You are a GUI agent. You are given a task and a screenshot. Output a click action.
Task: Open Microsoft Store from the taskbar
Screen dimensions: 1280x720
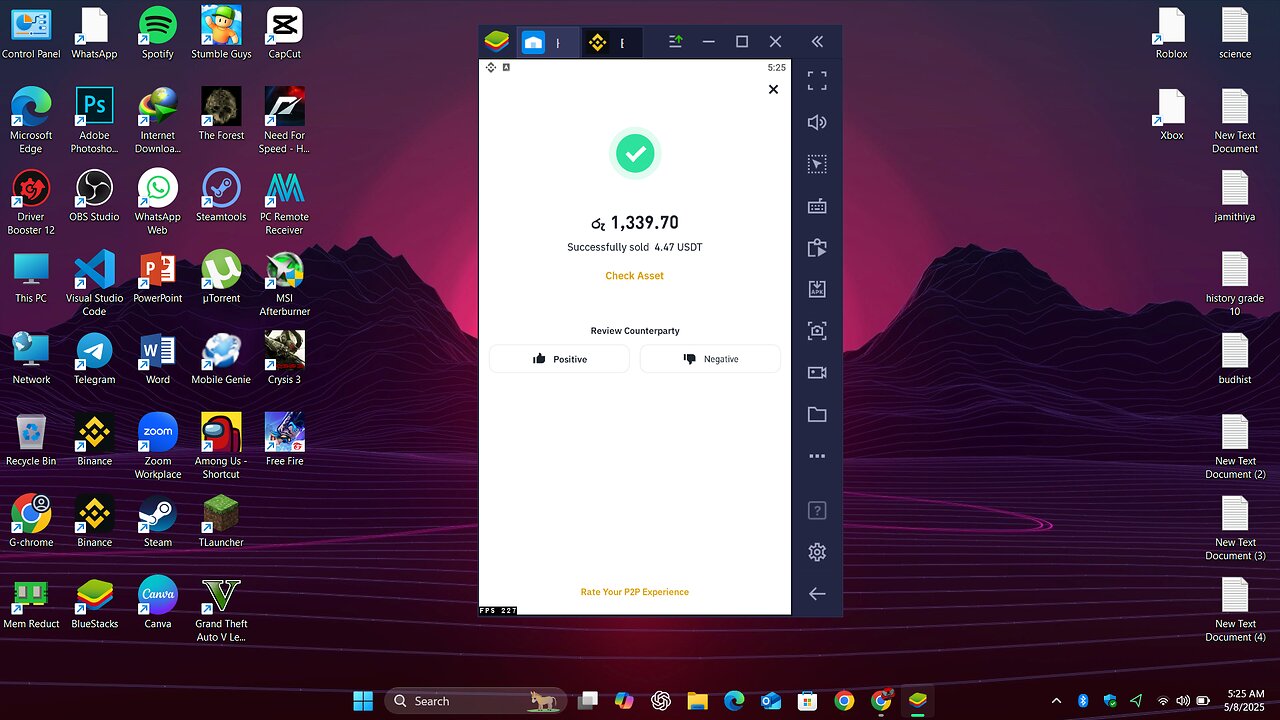(807, 701)
